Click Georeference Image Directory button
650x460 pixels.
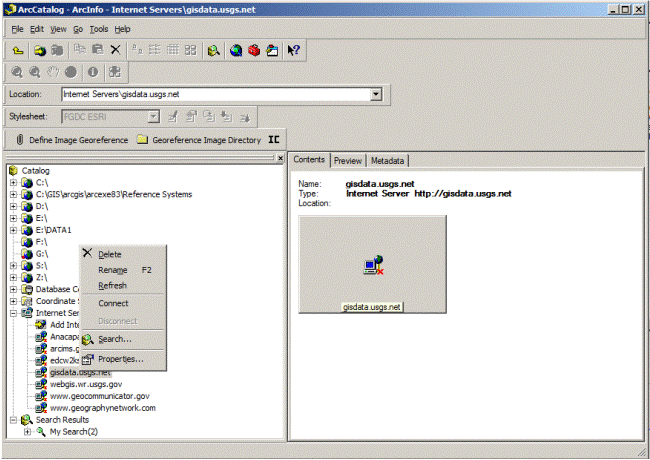click(x=199, y=140)
